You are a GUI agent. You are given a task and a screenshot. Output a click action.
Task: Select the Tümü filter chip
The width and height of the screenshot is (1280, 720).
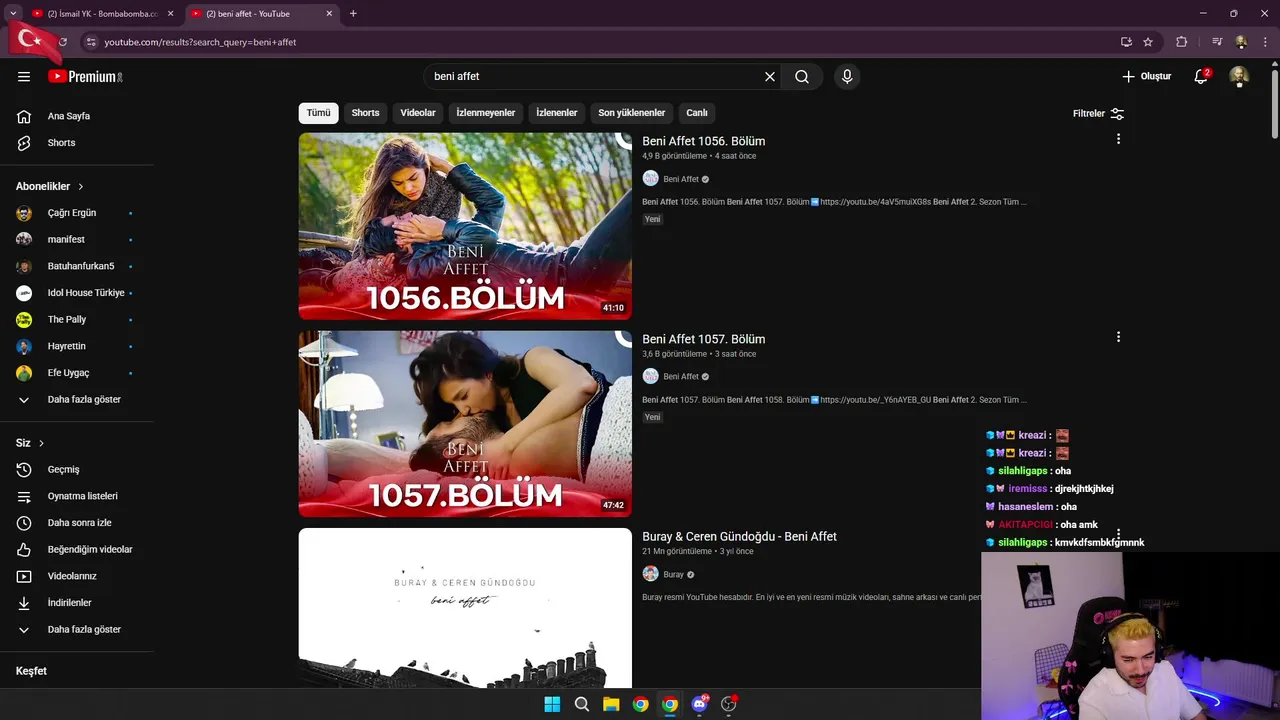(x=318, y=113)
